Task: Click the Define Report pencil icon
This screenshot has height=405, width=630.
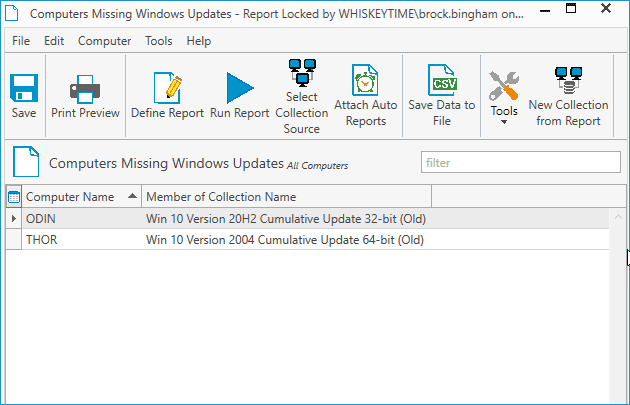Action: [x=168, y=88]
